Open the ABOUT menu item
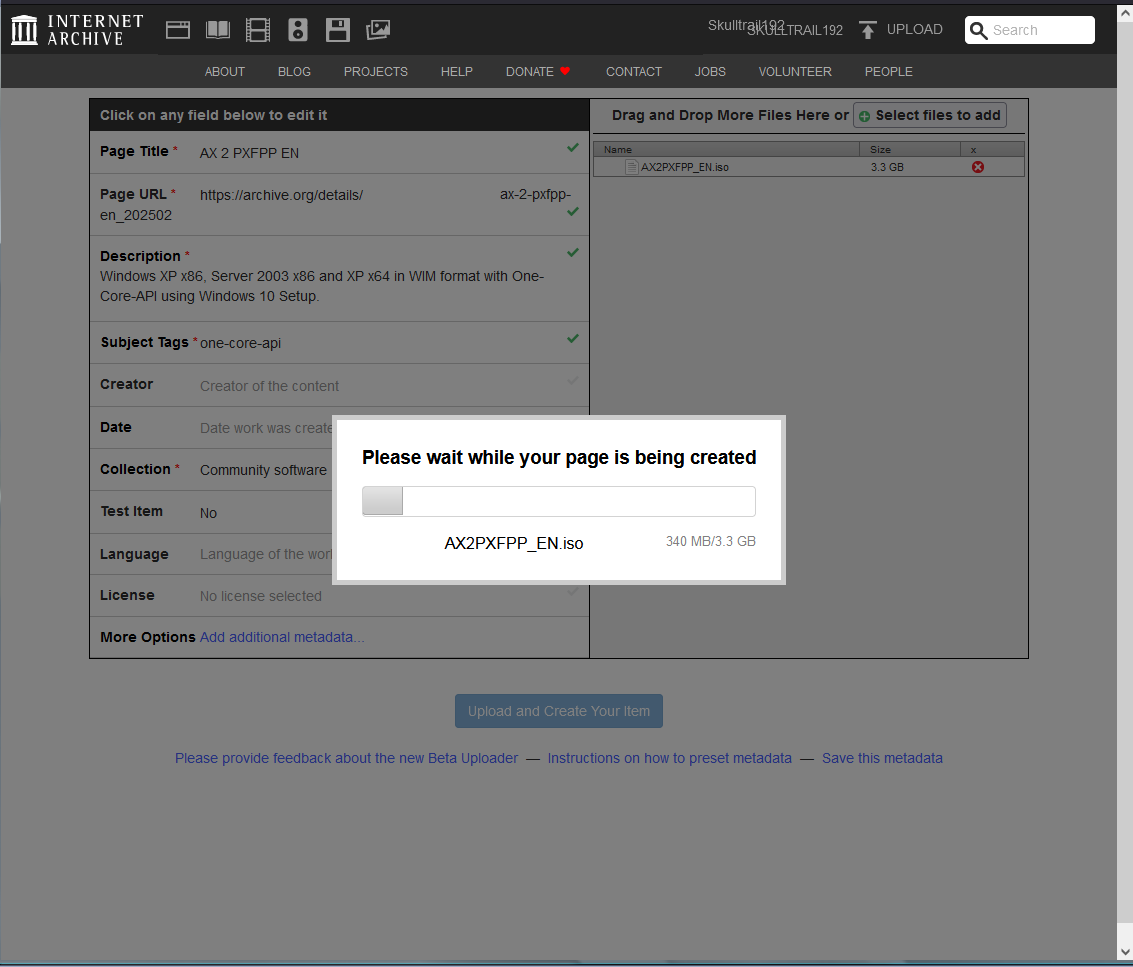Screen dimensions: 1133x967 pyautogui.click(x=225, y=72)
